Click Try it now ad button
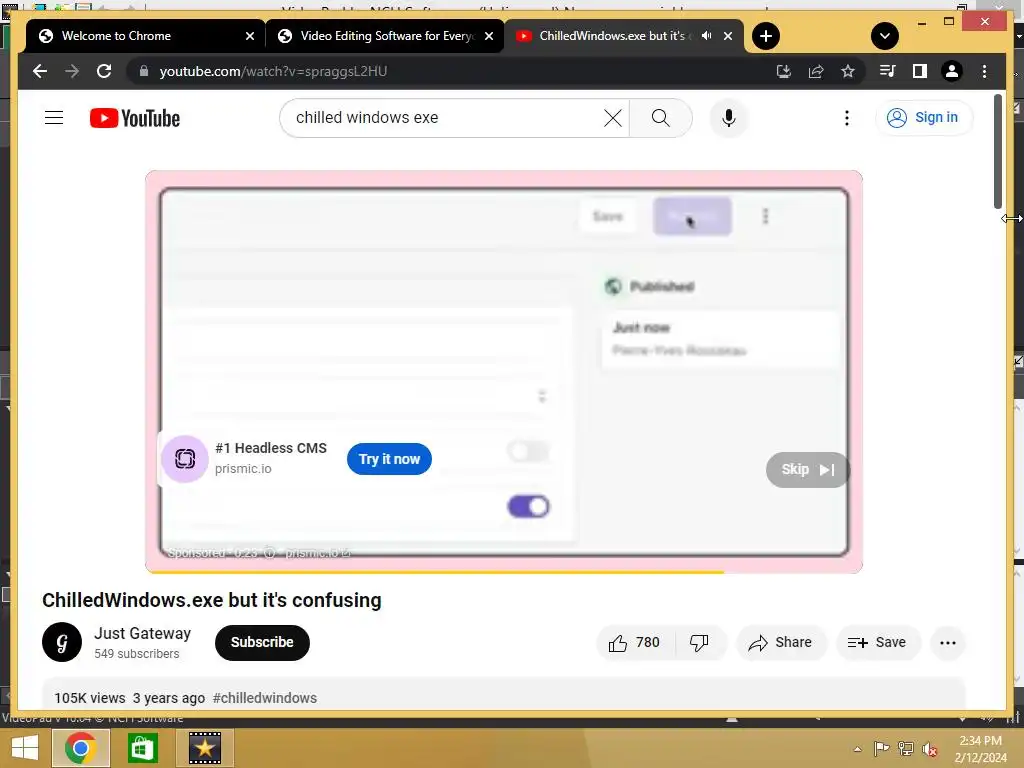Image resolution: width=1024 pixels, height=768 pixels. click(x=389, y=459)
